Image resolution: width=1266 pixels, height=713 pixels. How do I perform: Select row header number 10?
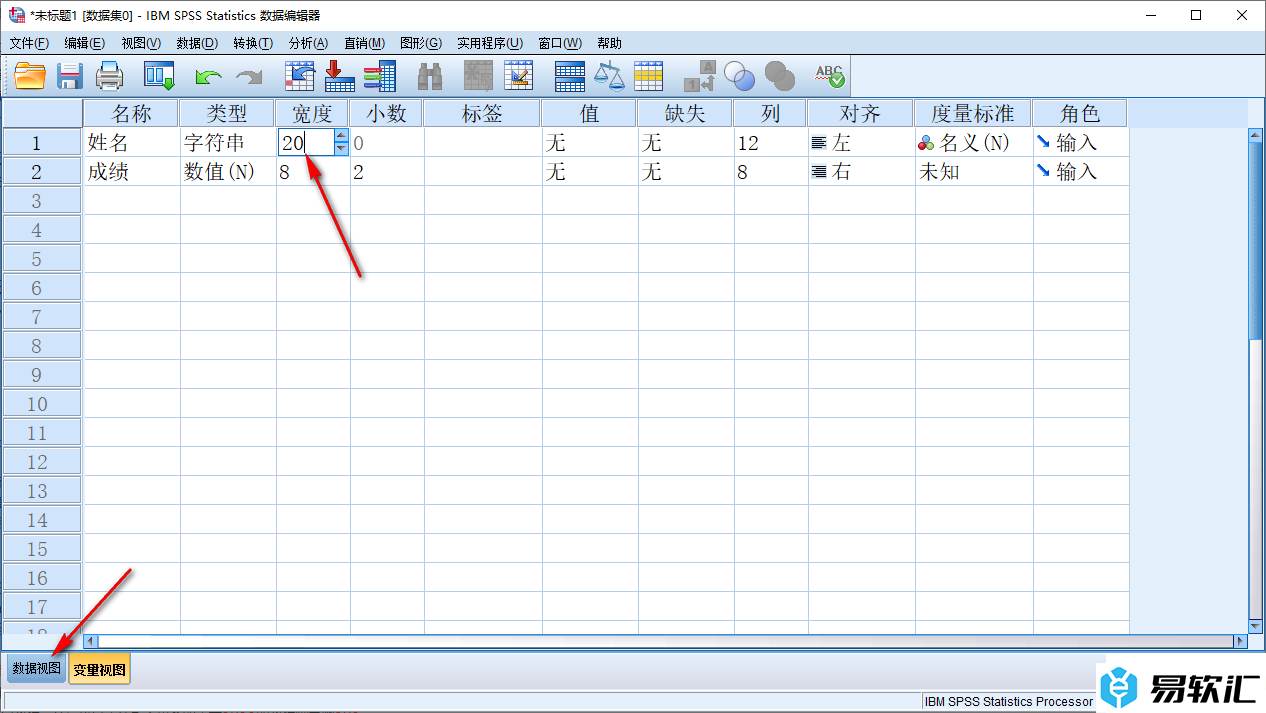point(42,404)
